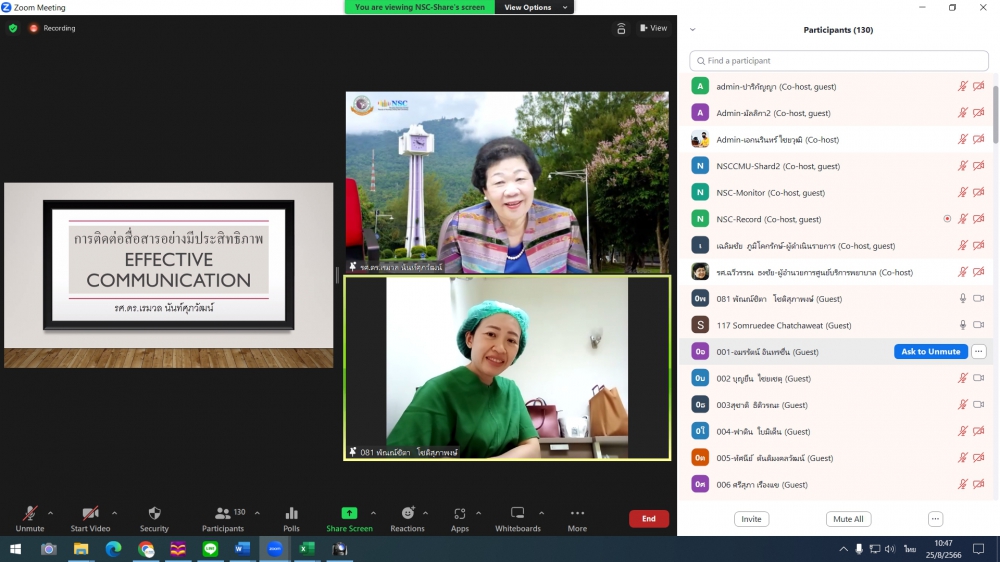The width and height of the screenshot is (1000, 562).
Task: Open the More menu in toolbar
Action: tap(577, 513)
